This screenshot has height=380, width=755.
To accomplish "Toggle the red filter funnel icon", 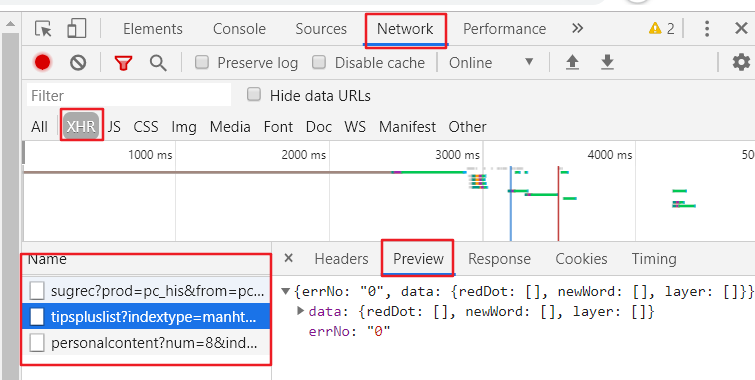I will pos(123,63).
